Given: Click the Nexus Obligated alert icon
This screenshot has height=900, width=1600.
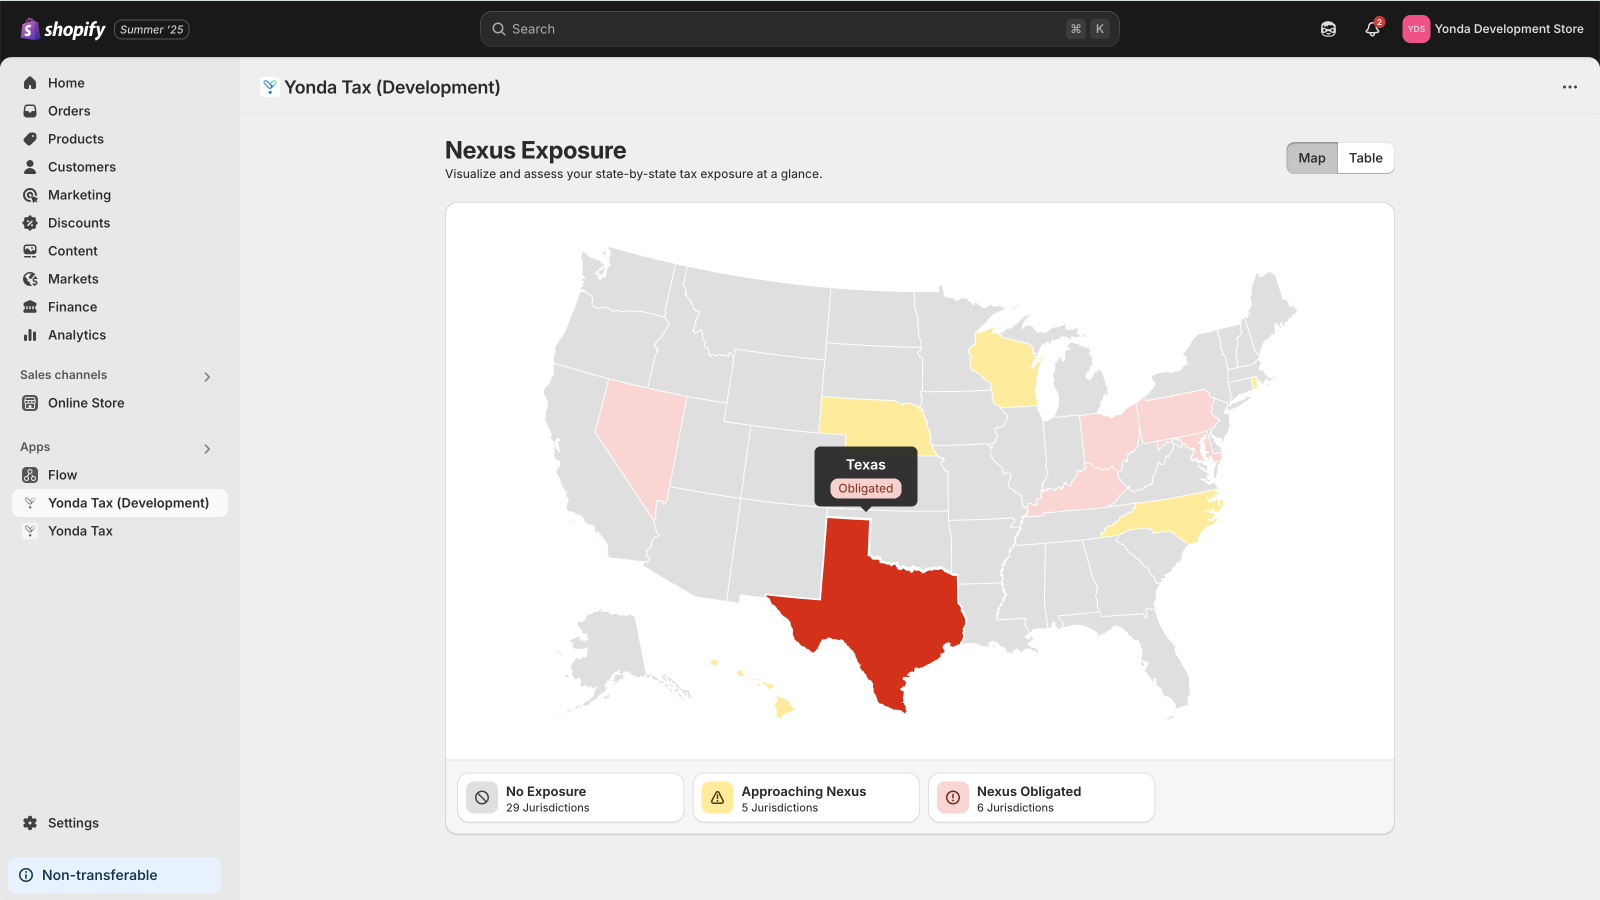Looking at the screenshot, I should click(953, 798).
